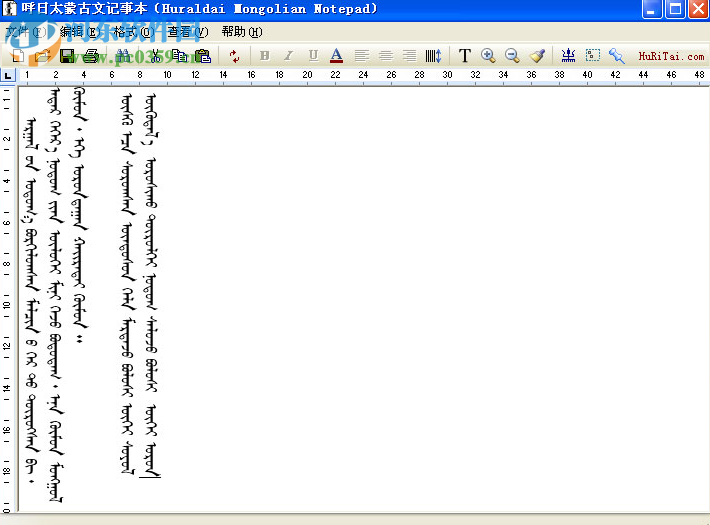710x525 pixels.
Task: Click the line spacing icon
Action: pos(433,56)
